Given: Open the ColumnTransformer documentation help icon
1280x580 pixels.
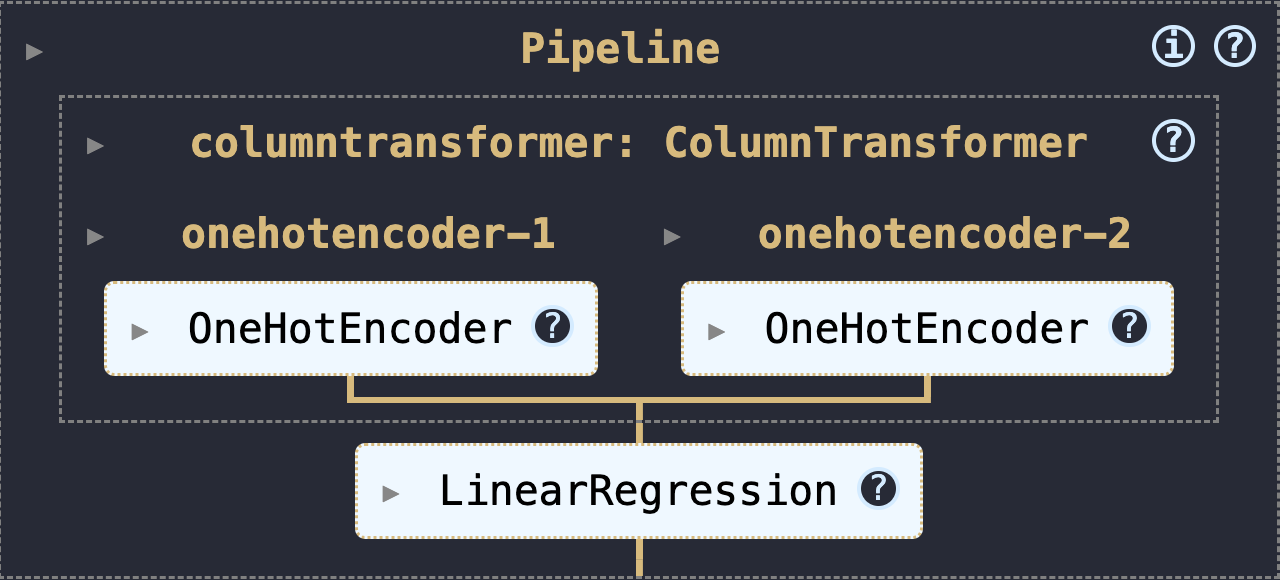Looking at the screenshot, I should 1173,141.
